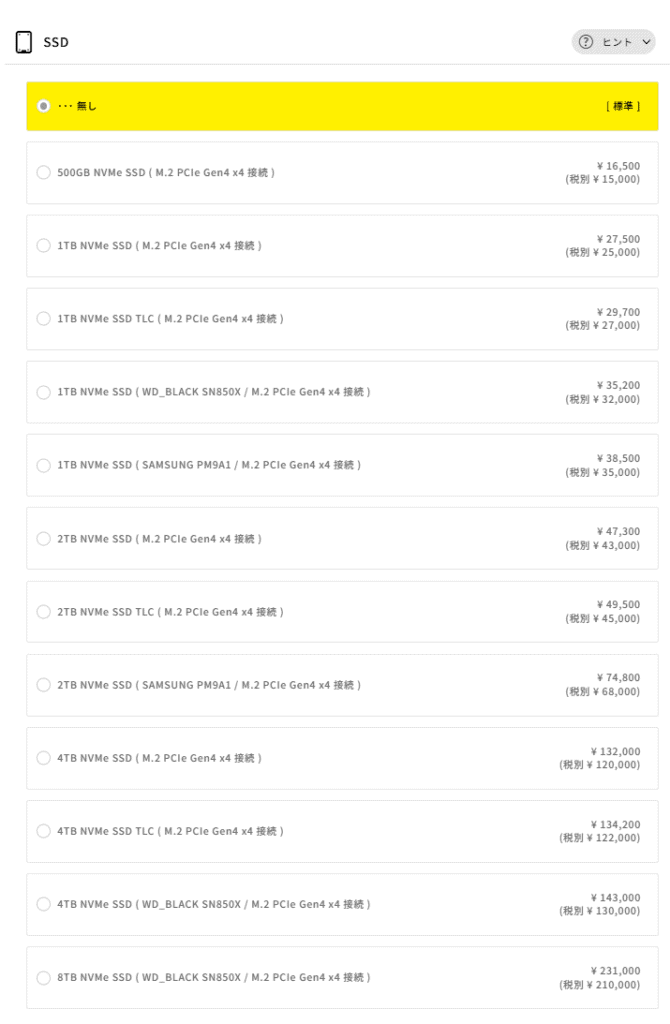Select 1TB SAMSUNG PM9A1 SSD
The height and width of the screenshot is (1024, 670).
pyautogui.click(x=43, y=465)
